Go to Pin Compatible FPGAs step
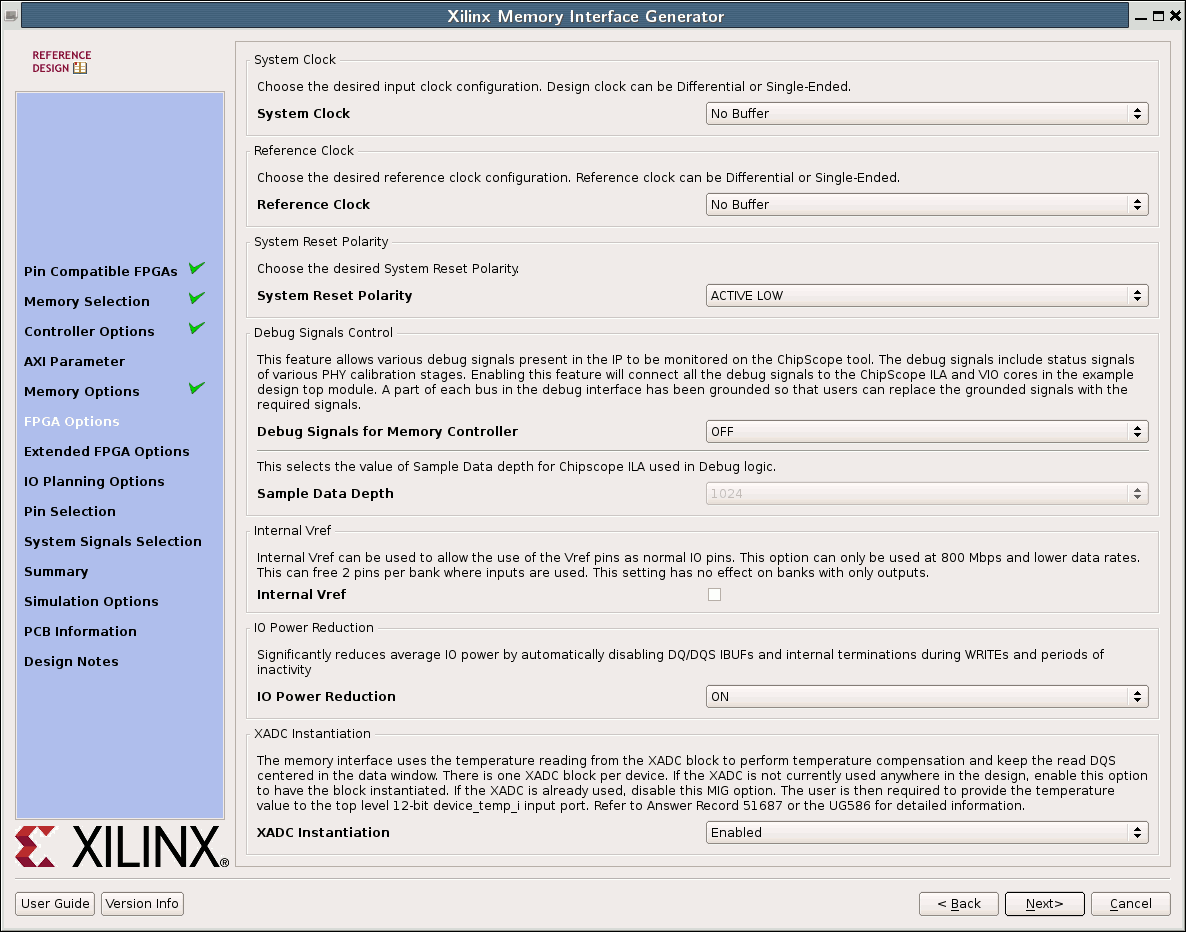1186x932 pixels. pyautogui.click(x=101, y=272)
